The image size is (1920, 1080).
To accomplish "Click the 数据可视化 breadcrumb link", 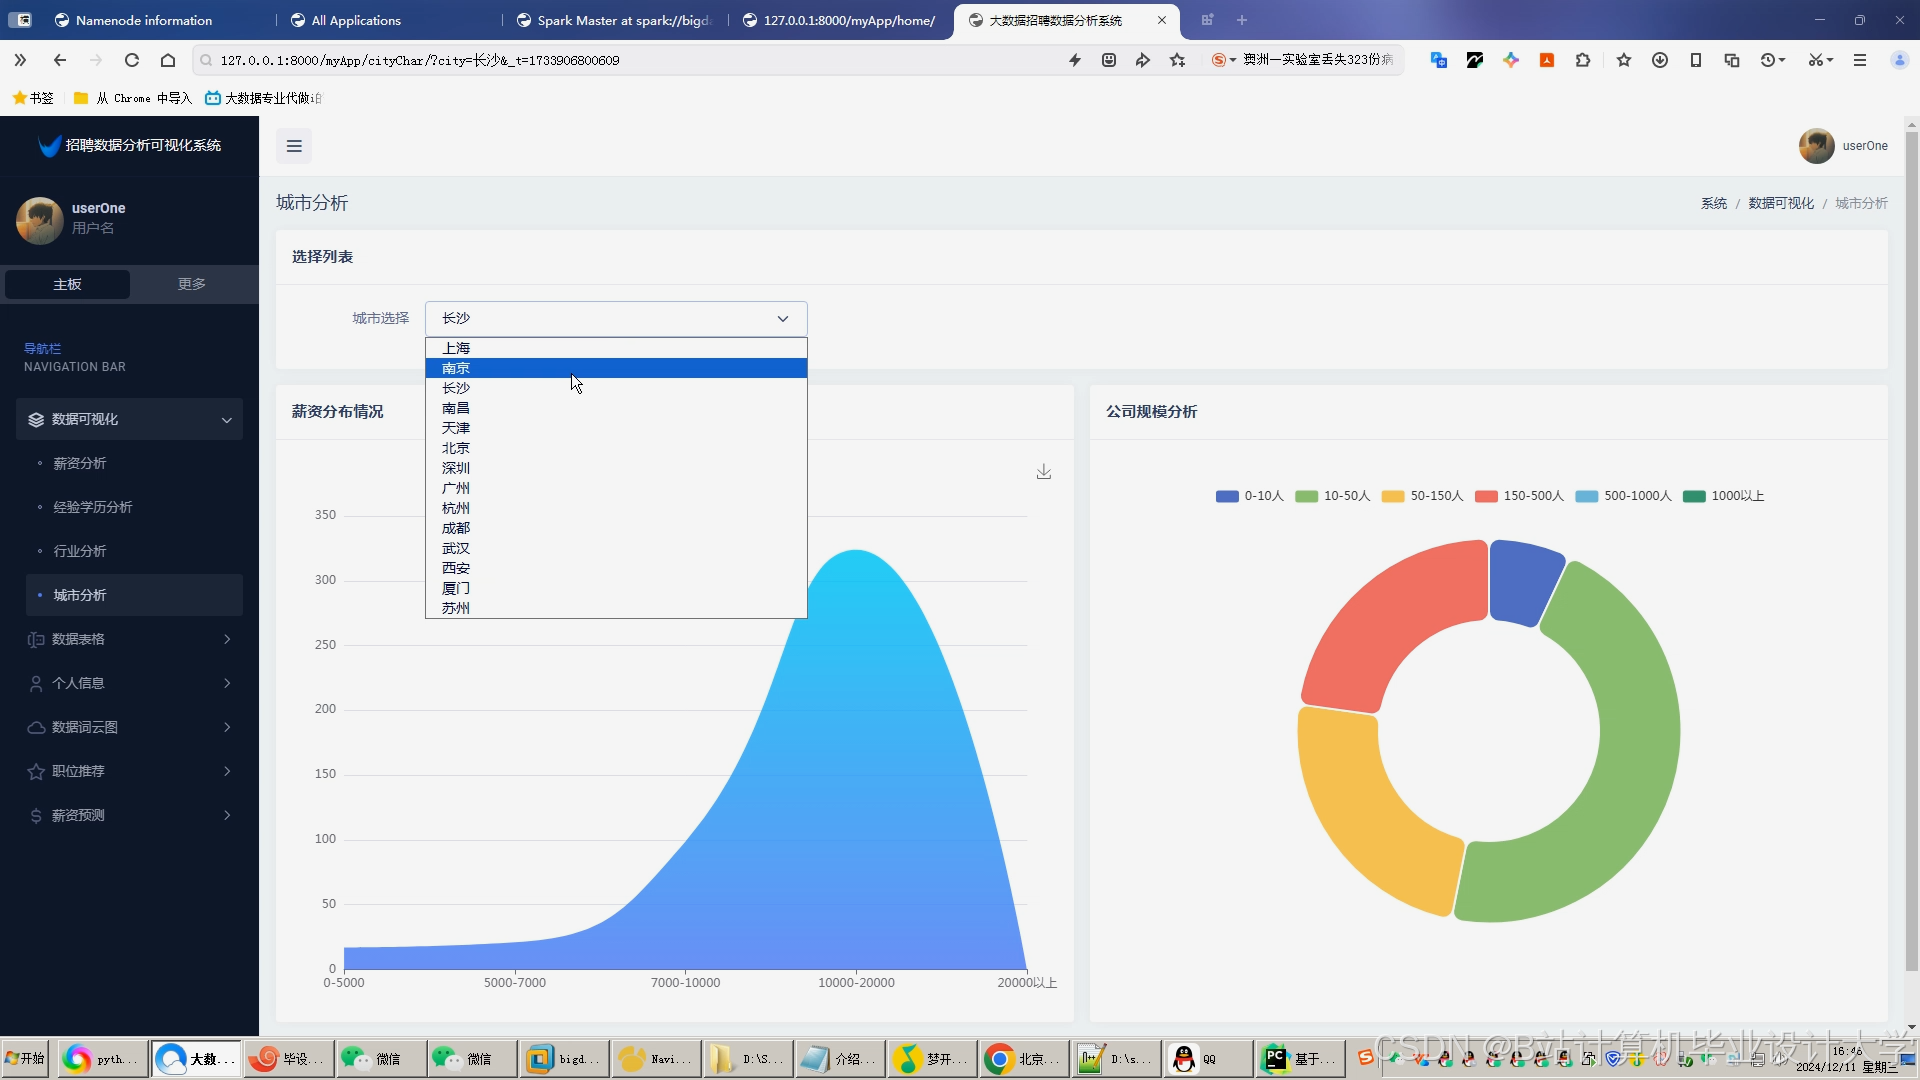I will pyautogui.click(x=1780, y=203).
